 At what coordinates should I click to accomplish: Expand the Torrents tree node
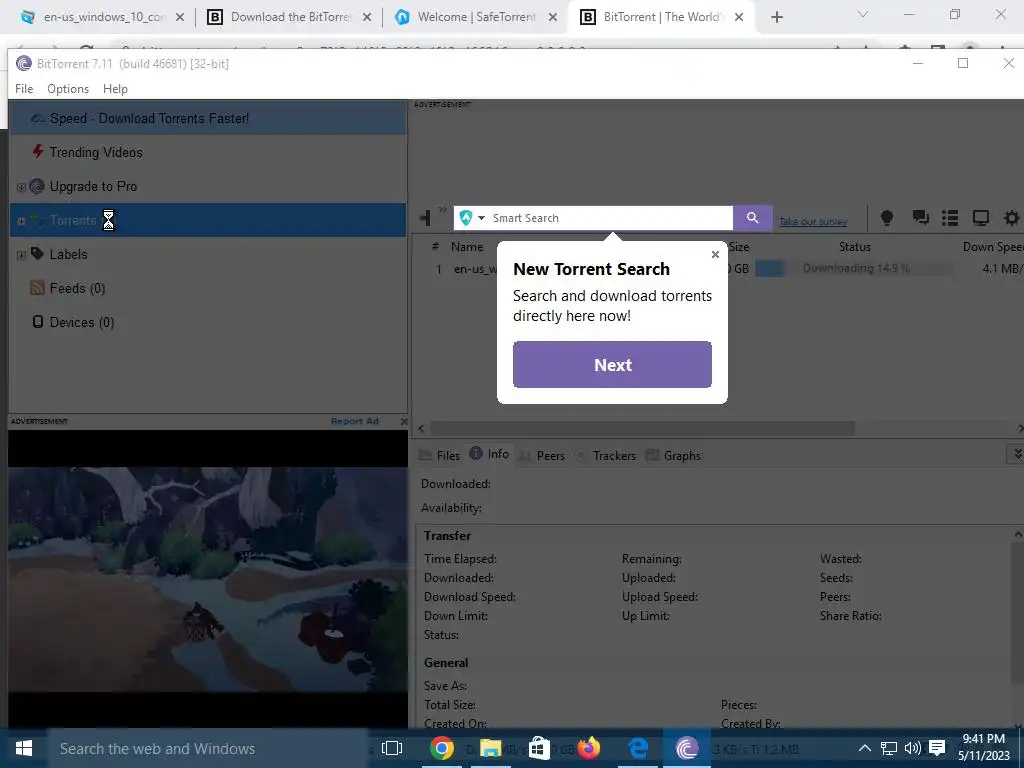(21, 221)
